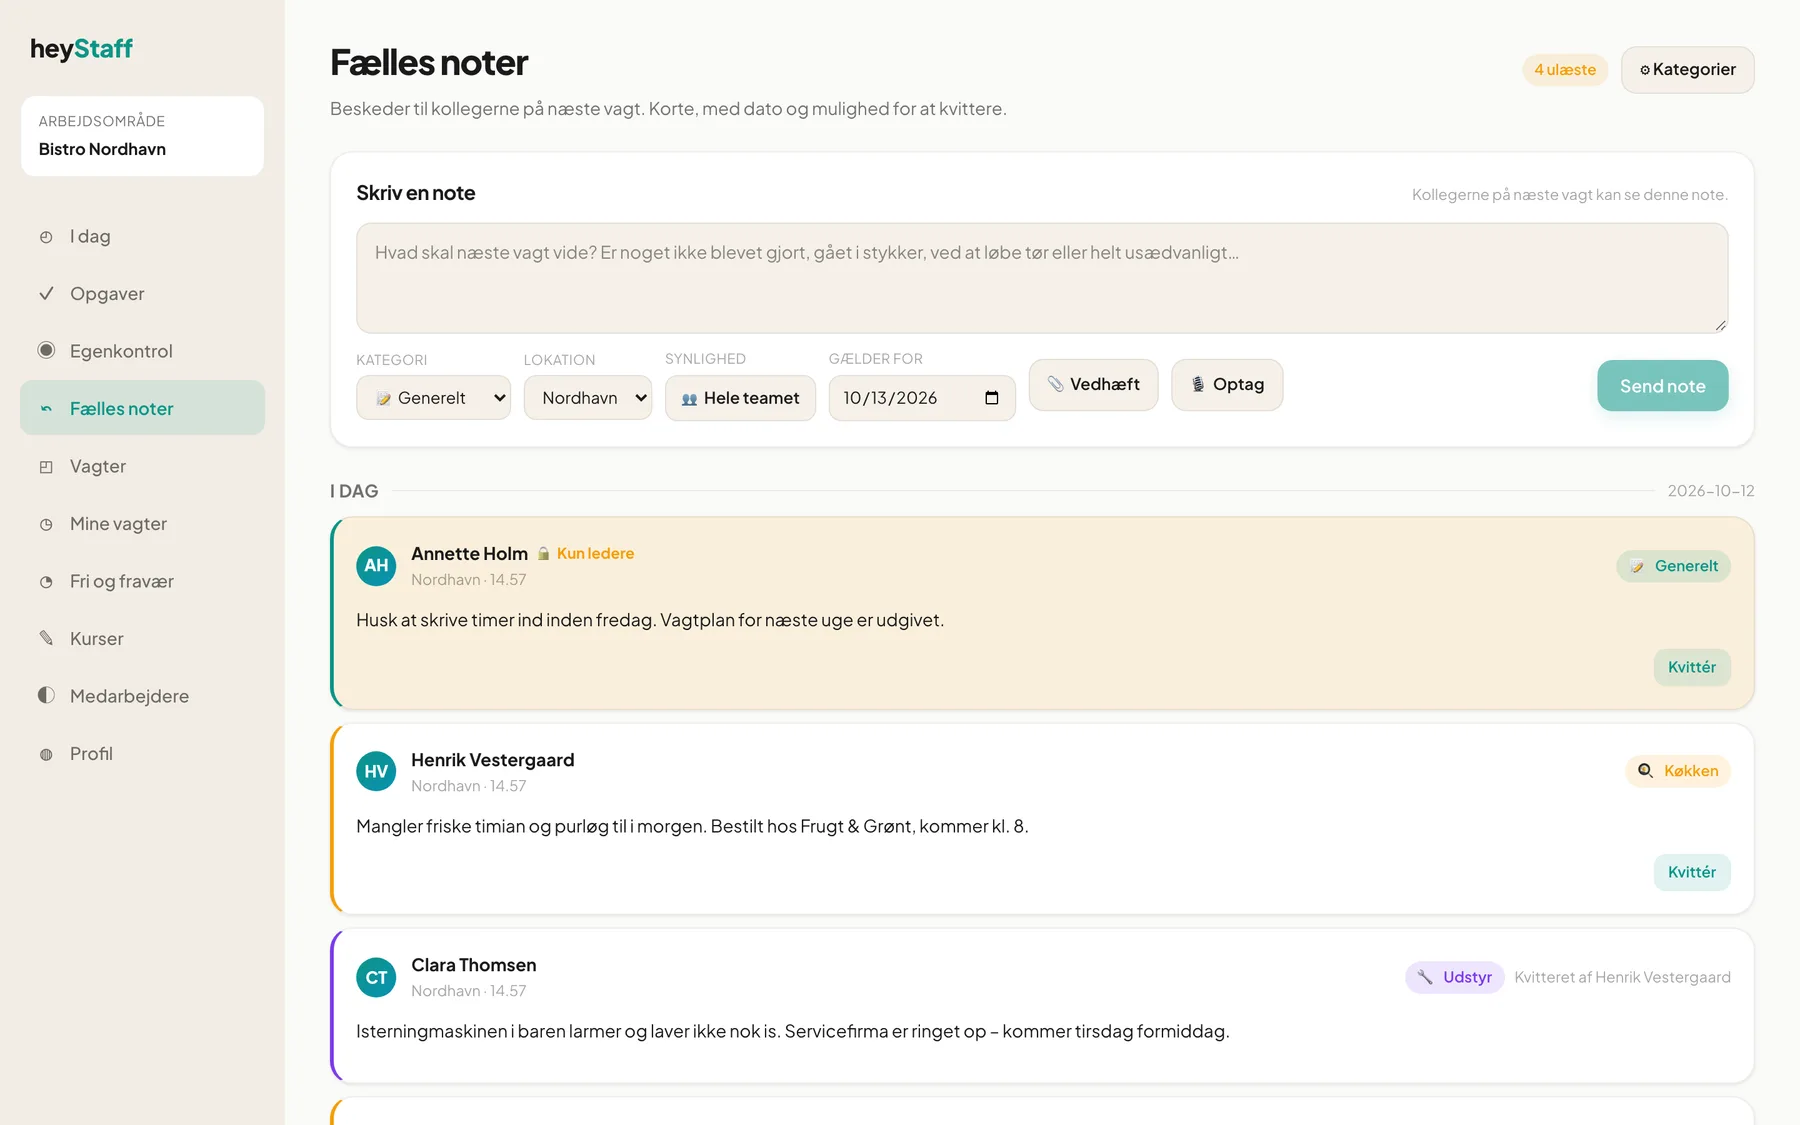The width and height of the screenshot is (1800, 1125).
Task: Click the CT avatar of Clara Thomsen
Action: pyautogui.click(x=376, y=978)
